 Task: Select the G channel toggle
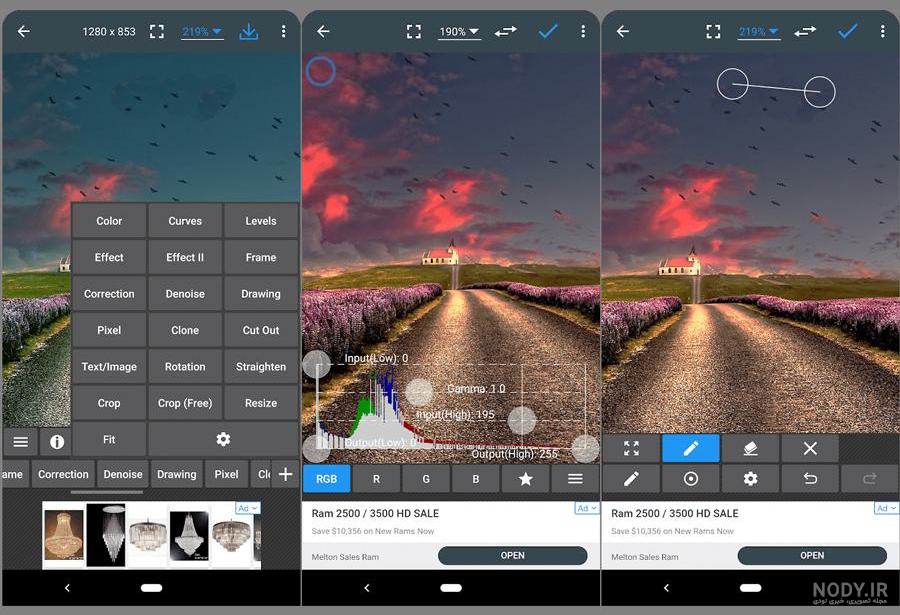coord(426,479)
